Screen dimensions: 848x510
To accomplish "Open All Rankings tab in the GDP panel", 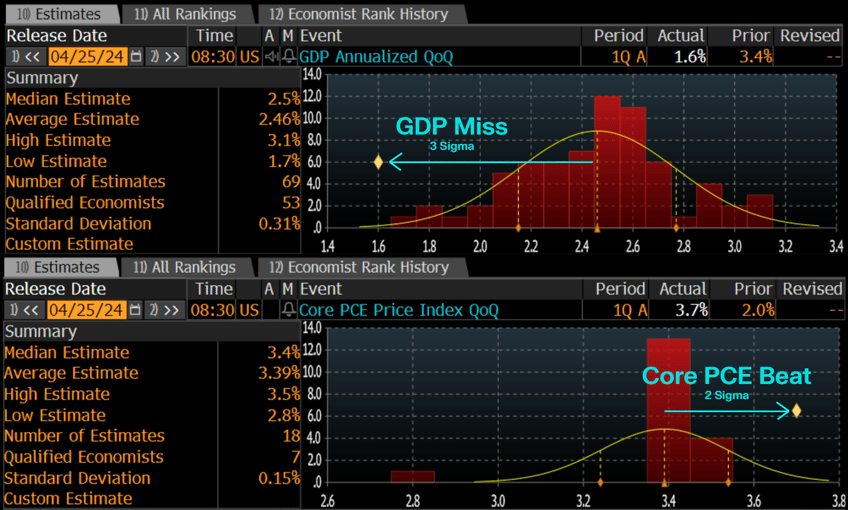I will [186, 14].
